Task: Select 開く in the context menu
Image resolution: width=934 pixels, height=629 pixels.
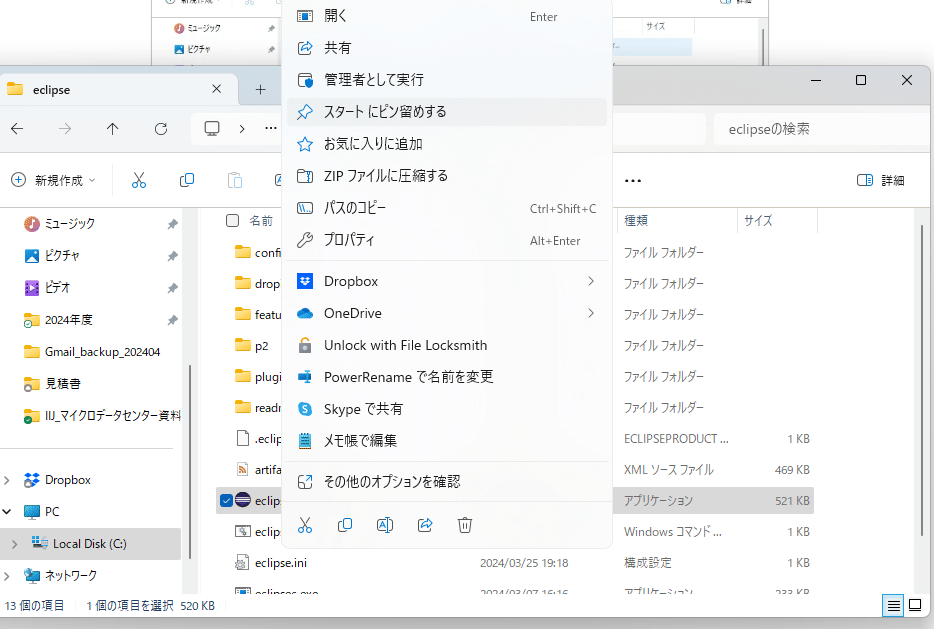Action: point(447,17)
